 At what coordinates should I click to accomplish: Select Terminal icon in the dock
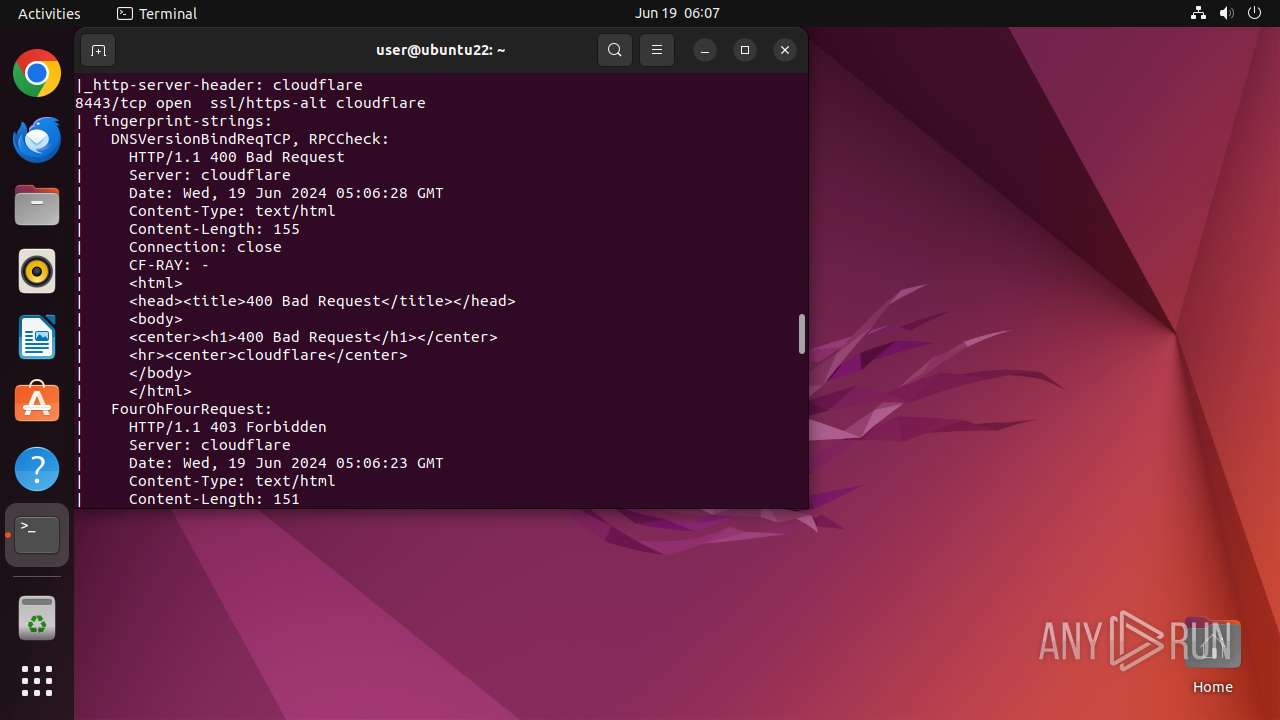tap(37, 535)
